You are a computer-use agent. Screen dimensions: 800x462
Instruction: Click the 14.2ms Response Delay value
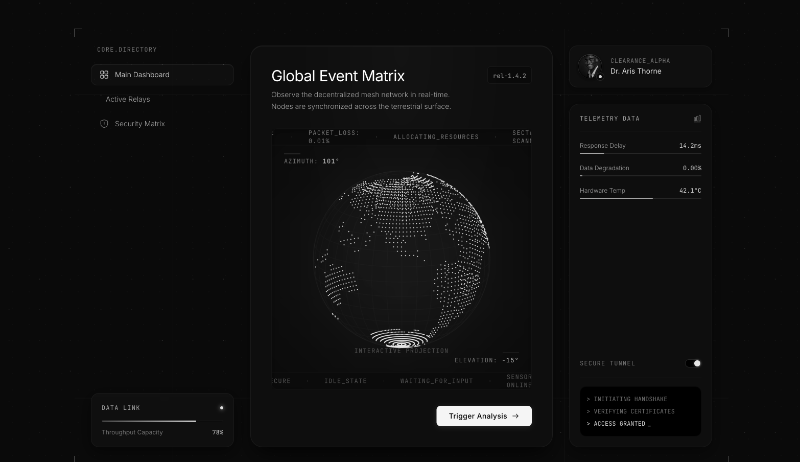click(690, 146)
